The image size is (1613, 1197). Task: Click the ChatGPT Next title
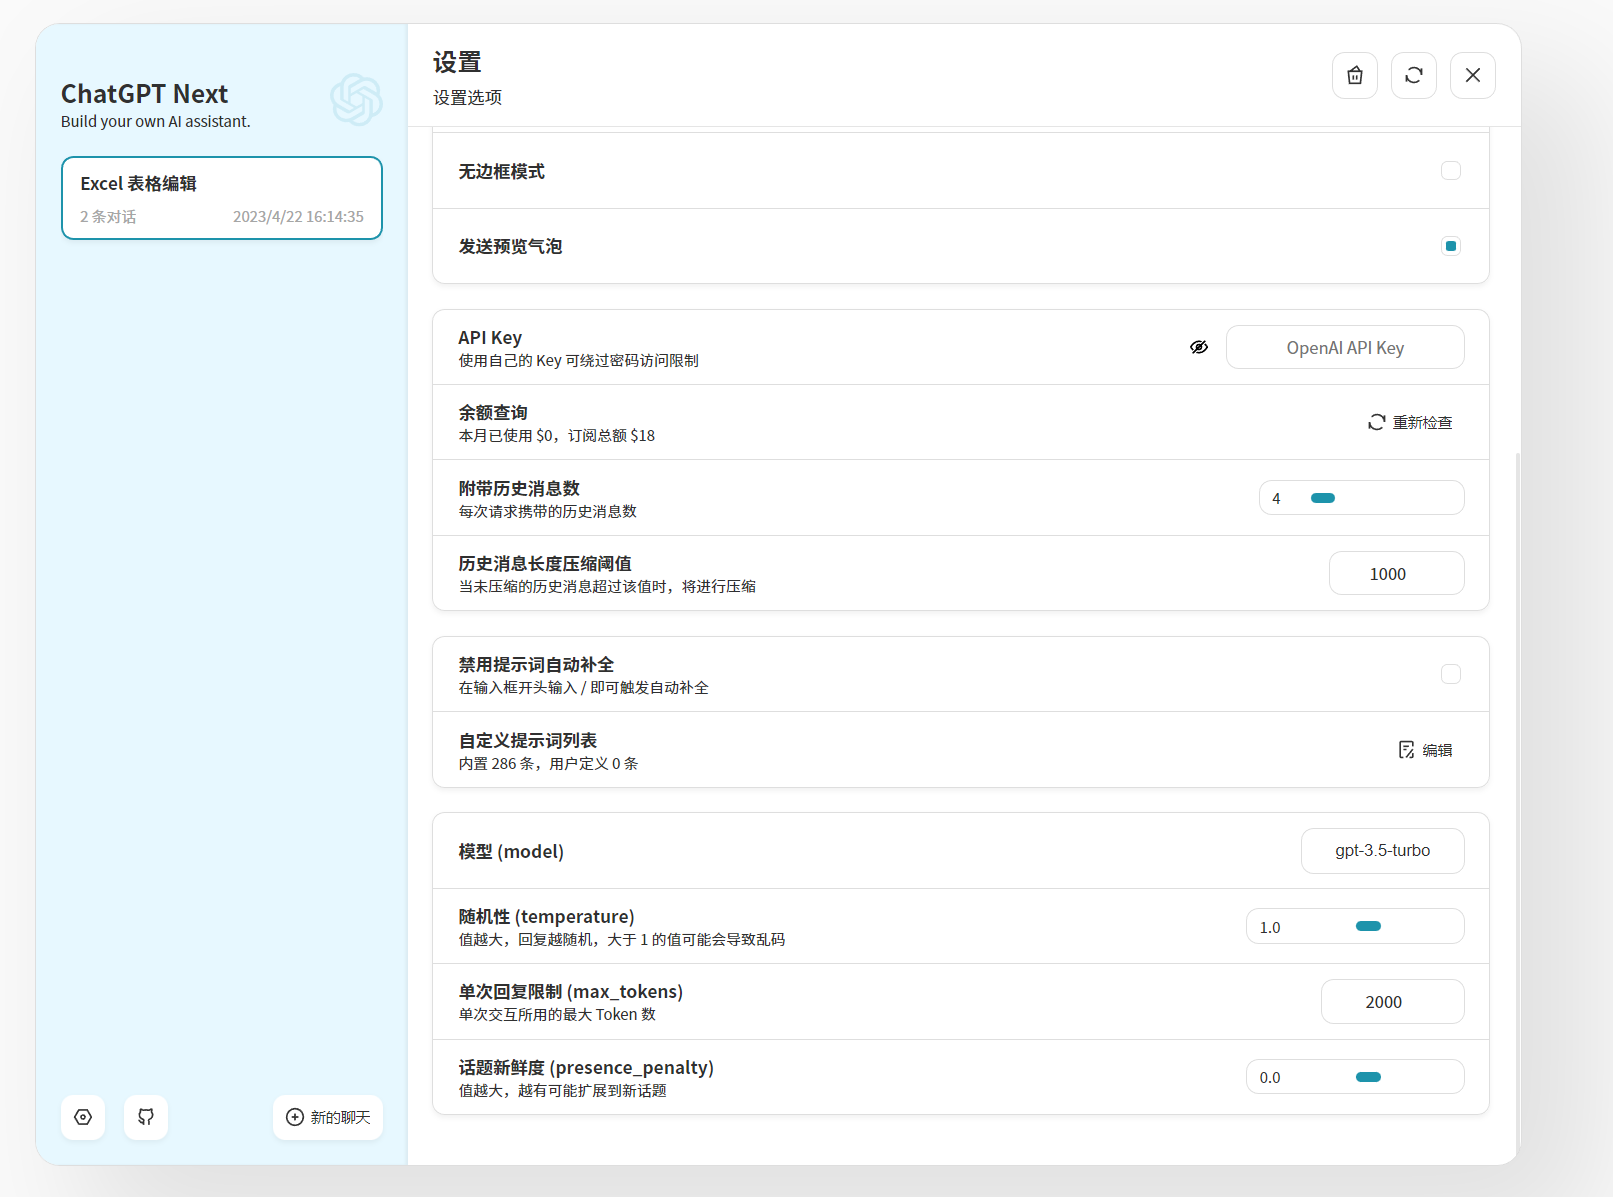144,94
